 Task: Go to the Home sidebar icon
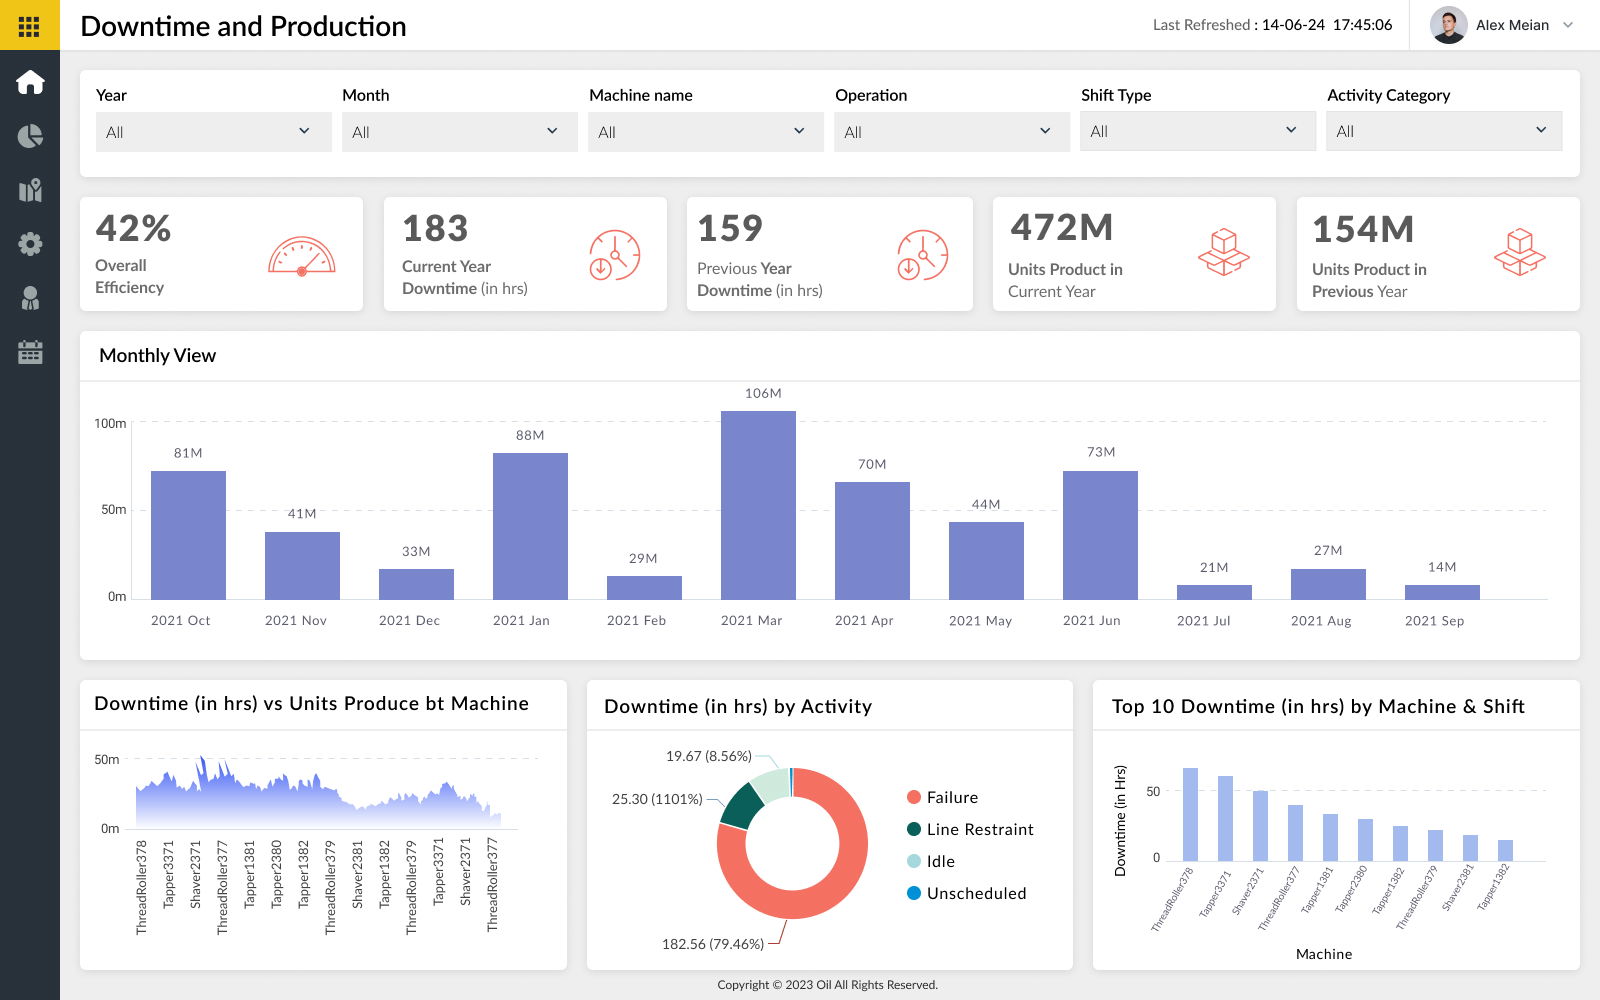click(x=30, y=82)
